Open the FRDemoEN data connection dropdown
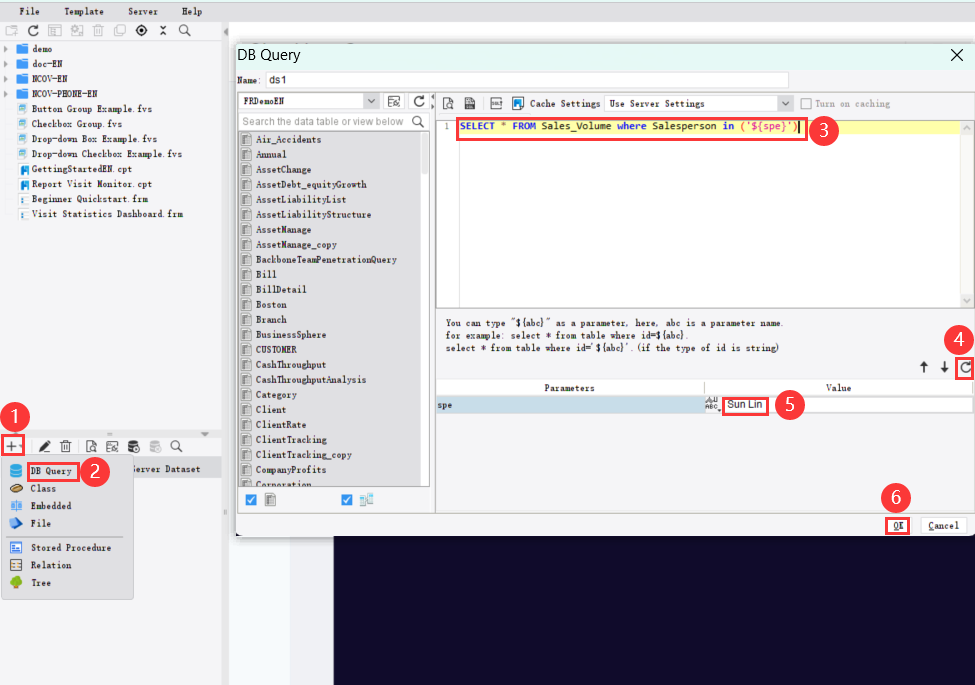 pyautogui.click(x=371, y=102)
